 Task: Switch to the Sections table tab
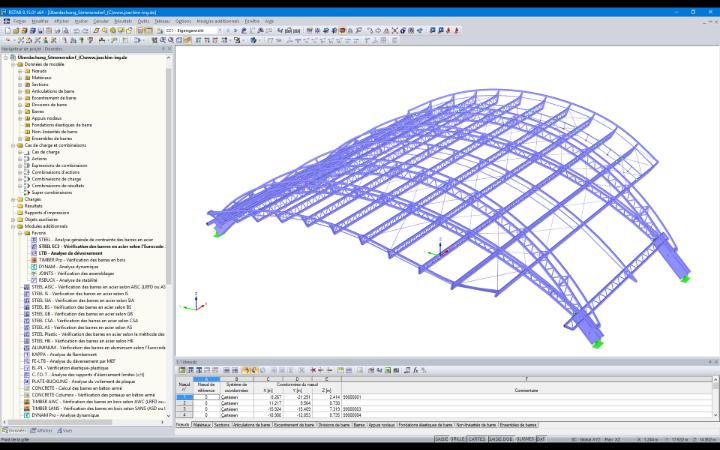(222, 425)
